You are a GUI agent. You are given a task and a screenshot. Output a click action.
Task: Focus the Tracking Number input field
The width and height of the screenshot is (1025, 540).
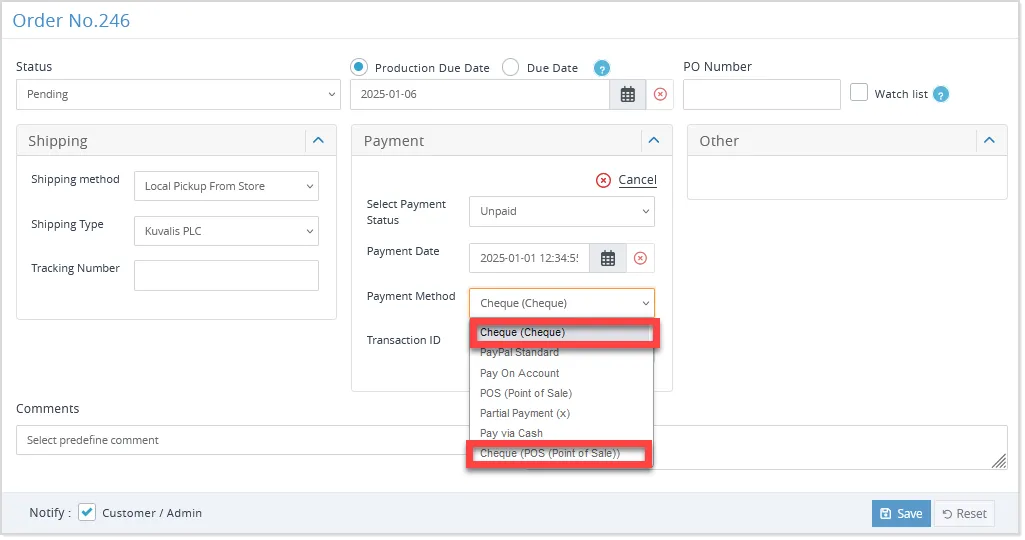(x=226, y=275)
